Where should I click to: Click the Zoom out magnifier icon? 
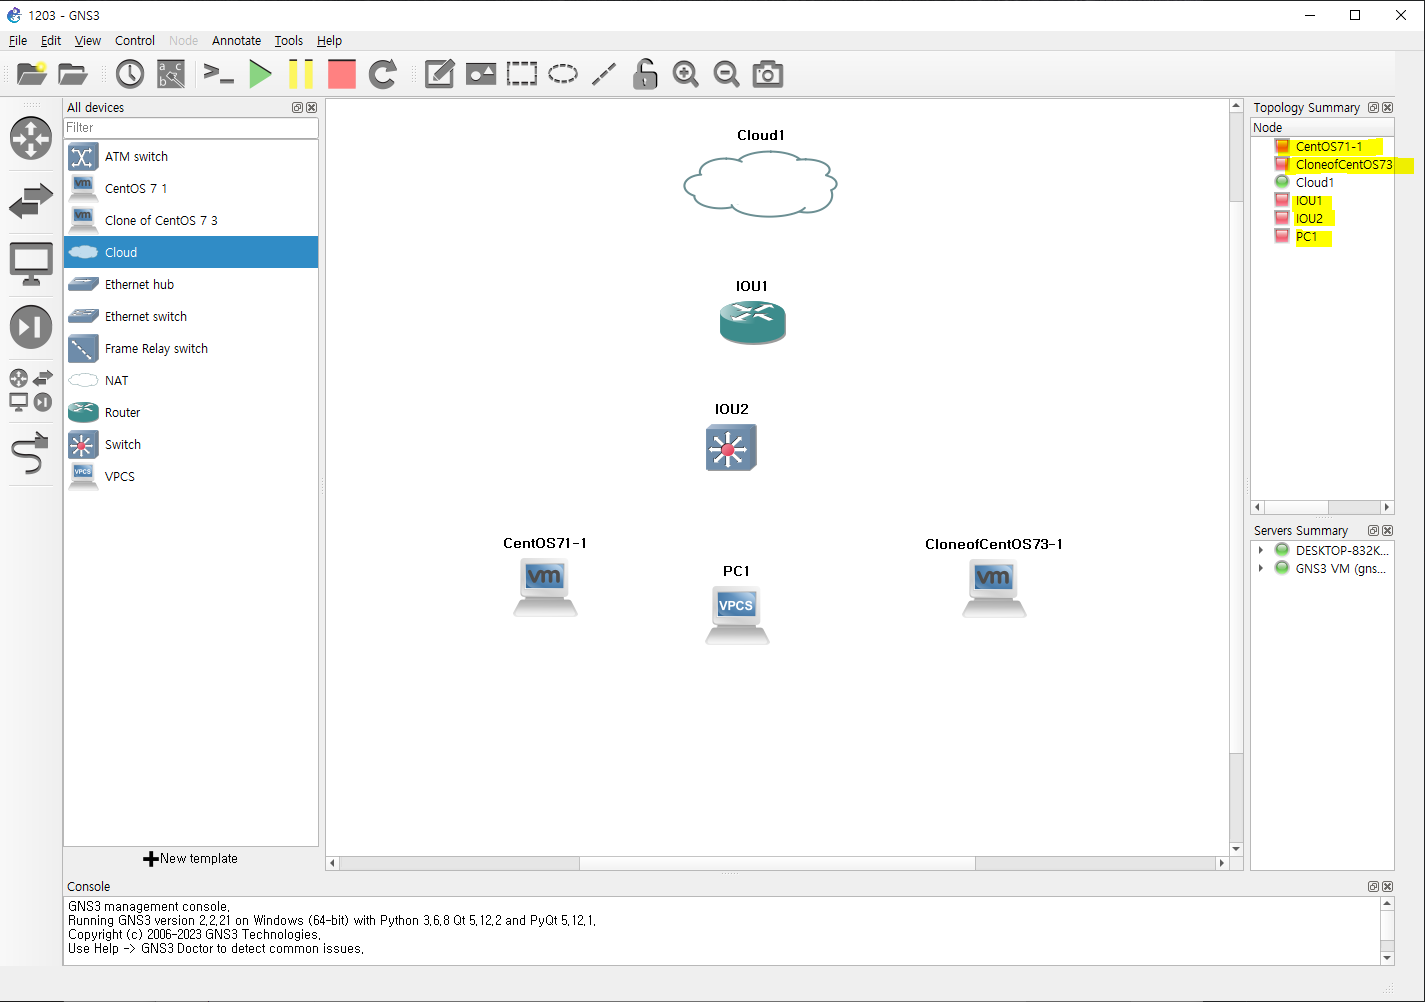(727, 74)
